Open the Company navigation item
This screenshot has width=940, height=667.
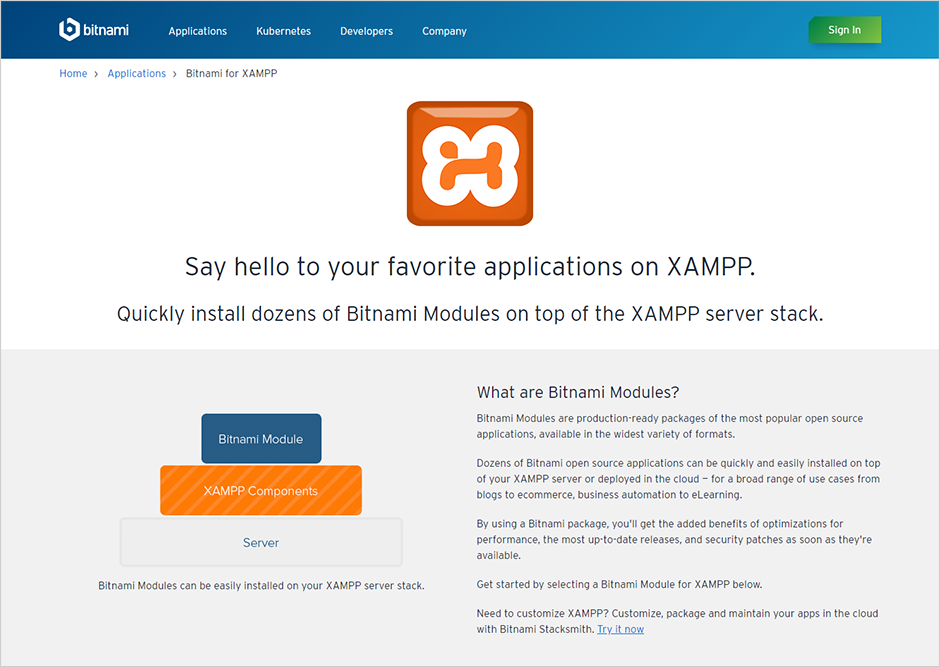444,31
